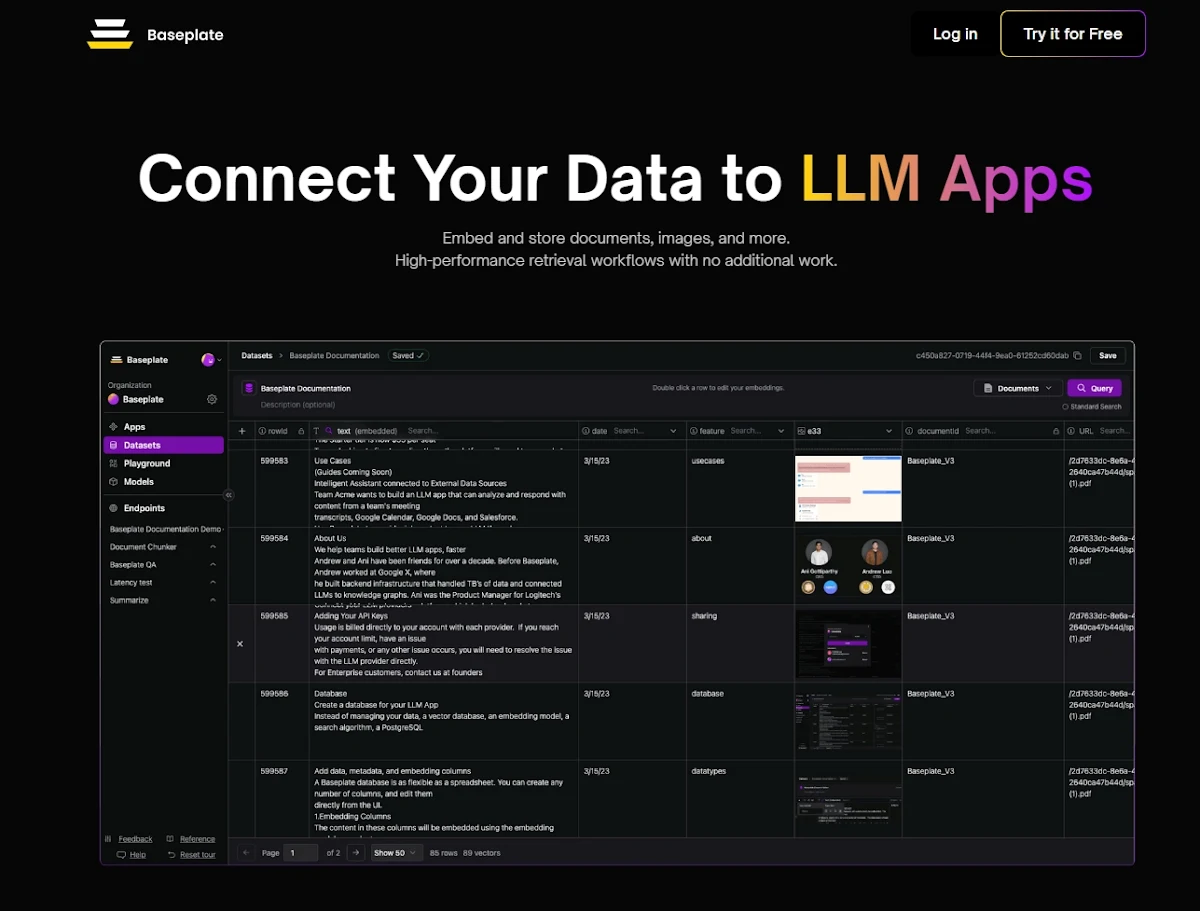Expand the e33 column chevron
The image size is (1200, 911).
coord(889,431)
